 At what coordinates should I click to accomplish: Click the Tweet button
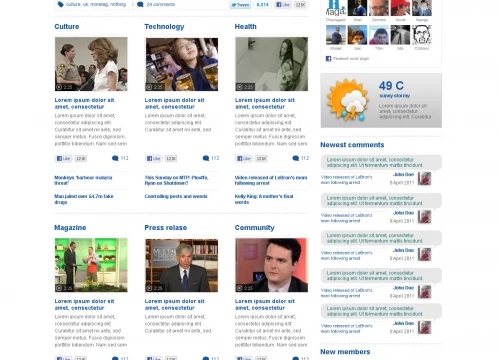240,5
